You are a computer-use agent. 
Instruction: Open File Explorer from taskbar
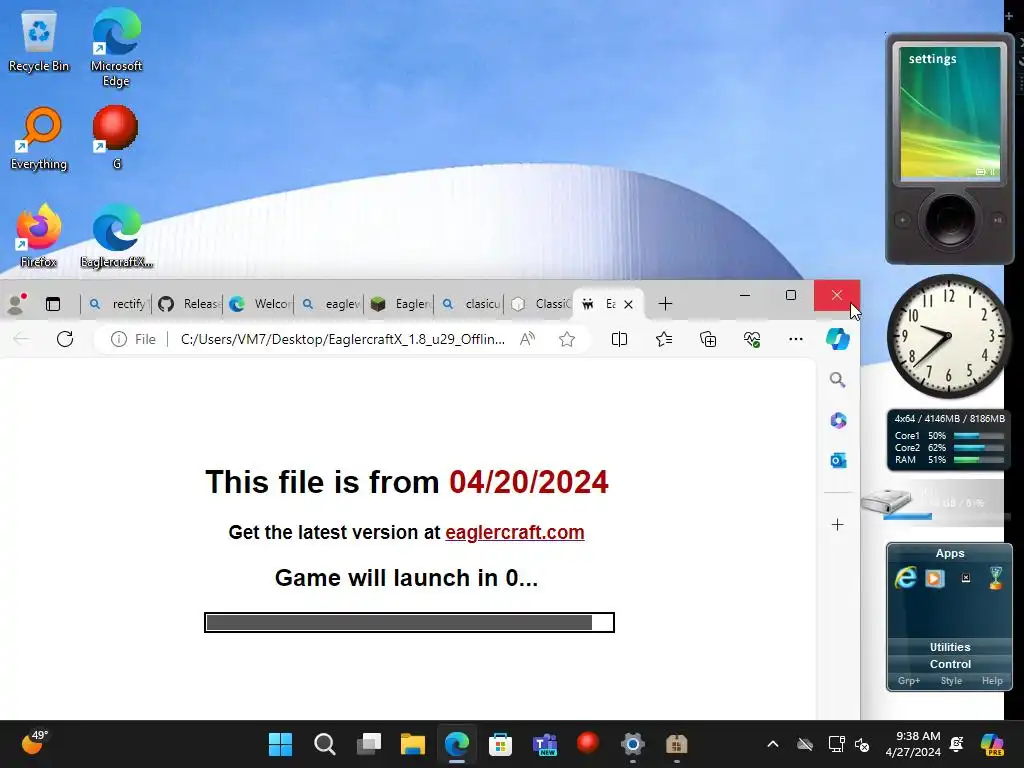(x=413, y=744)
